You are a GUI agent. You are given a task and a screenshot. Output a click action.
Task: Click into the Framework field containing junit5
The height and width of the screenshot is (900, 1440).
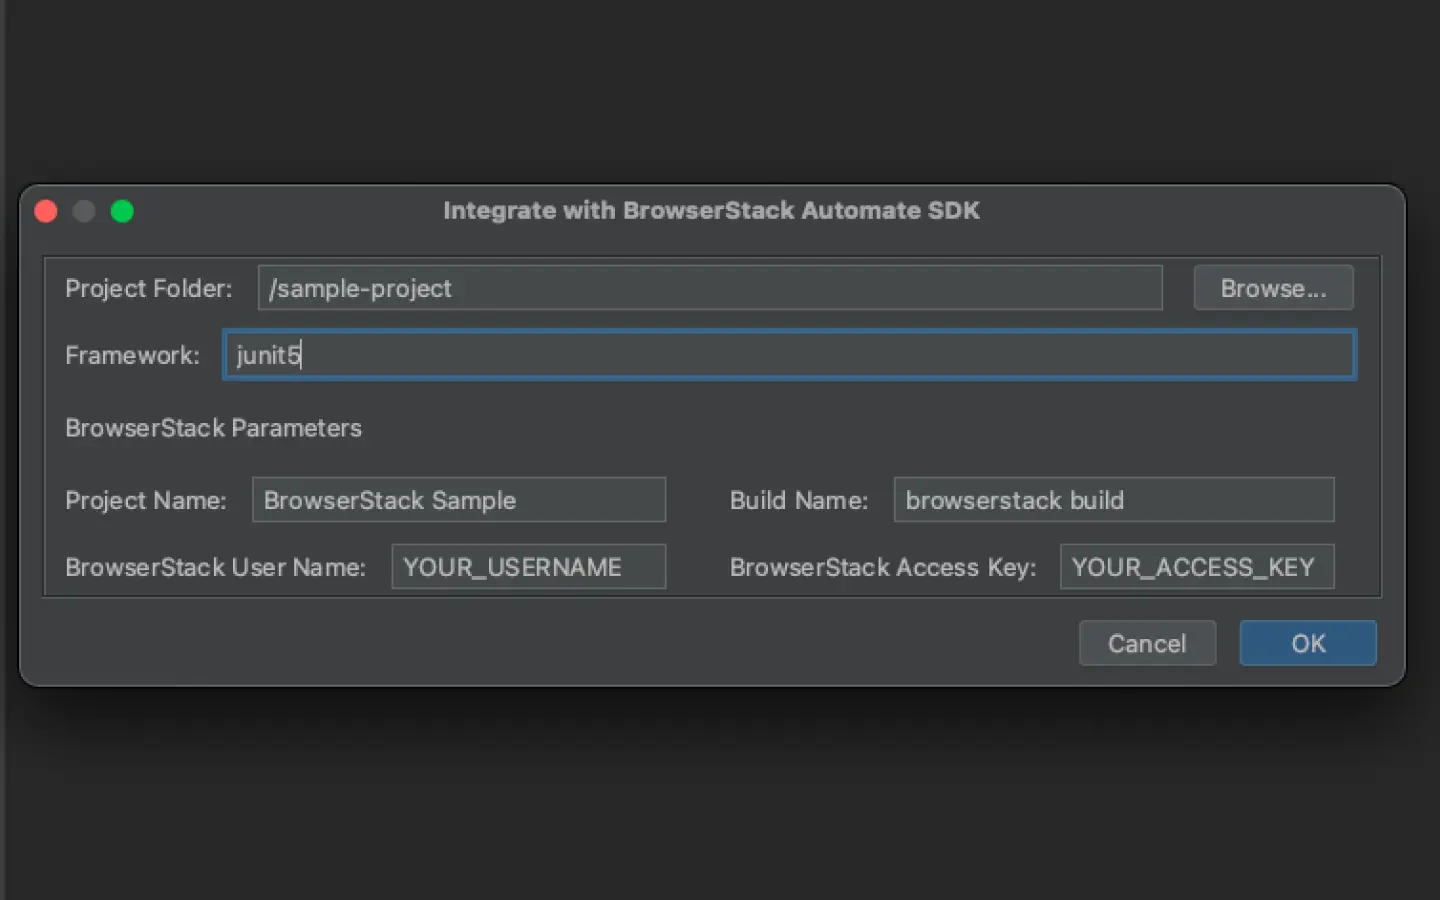pos(788,355)
